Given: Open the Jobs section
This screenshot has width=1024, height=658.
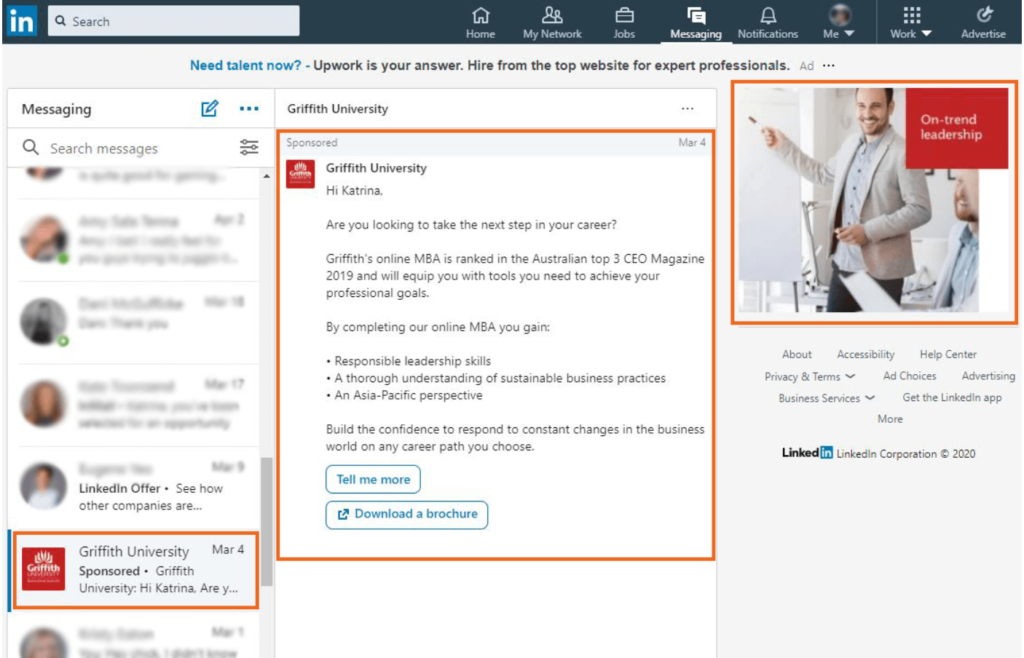Looking at the screenshot, I should [624, 22].
